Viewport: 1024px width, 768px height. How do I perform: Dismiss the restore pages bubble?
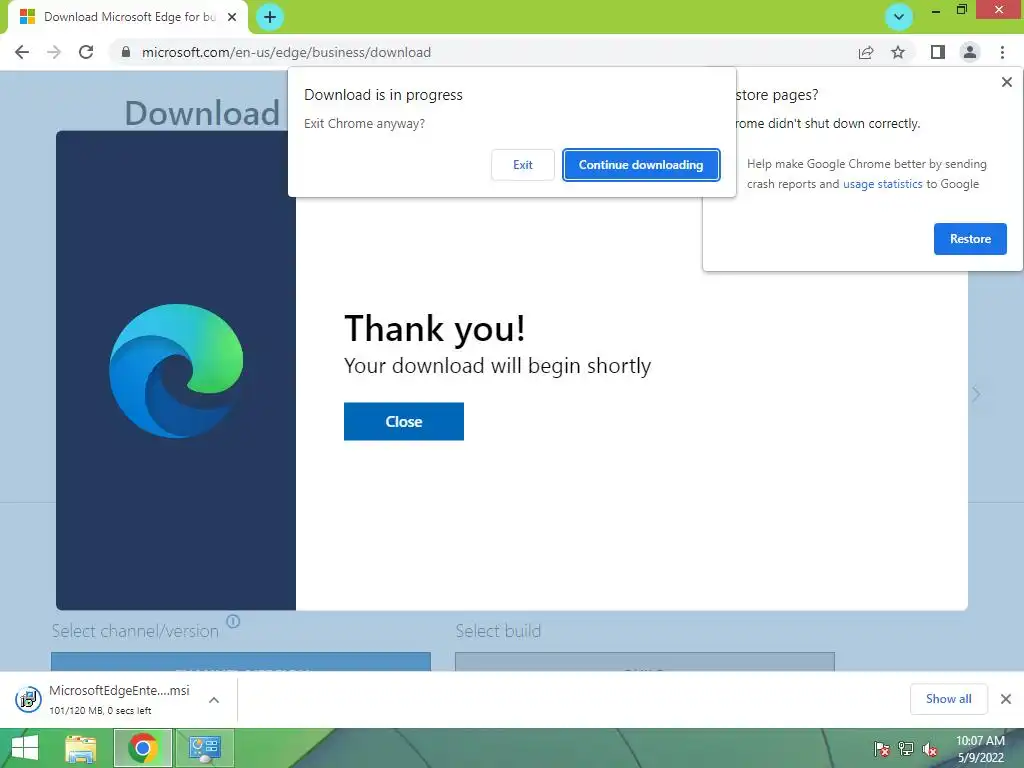1006,82
